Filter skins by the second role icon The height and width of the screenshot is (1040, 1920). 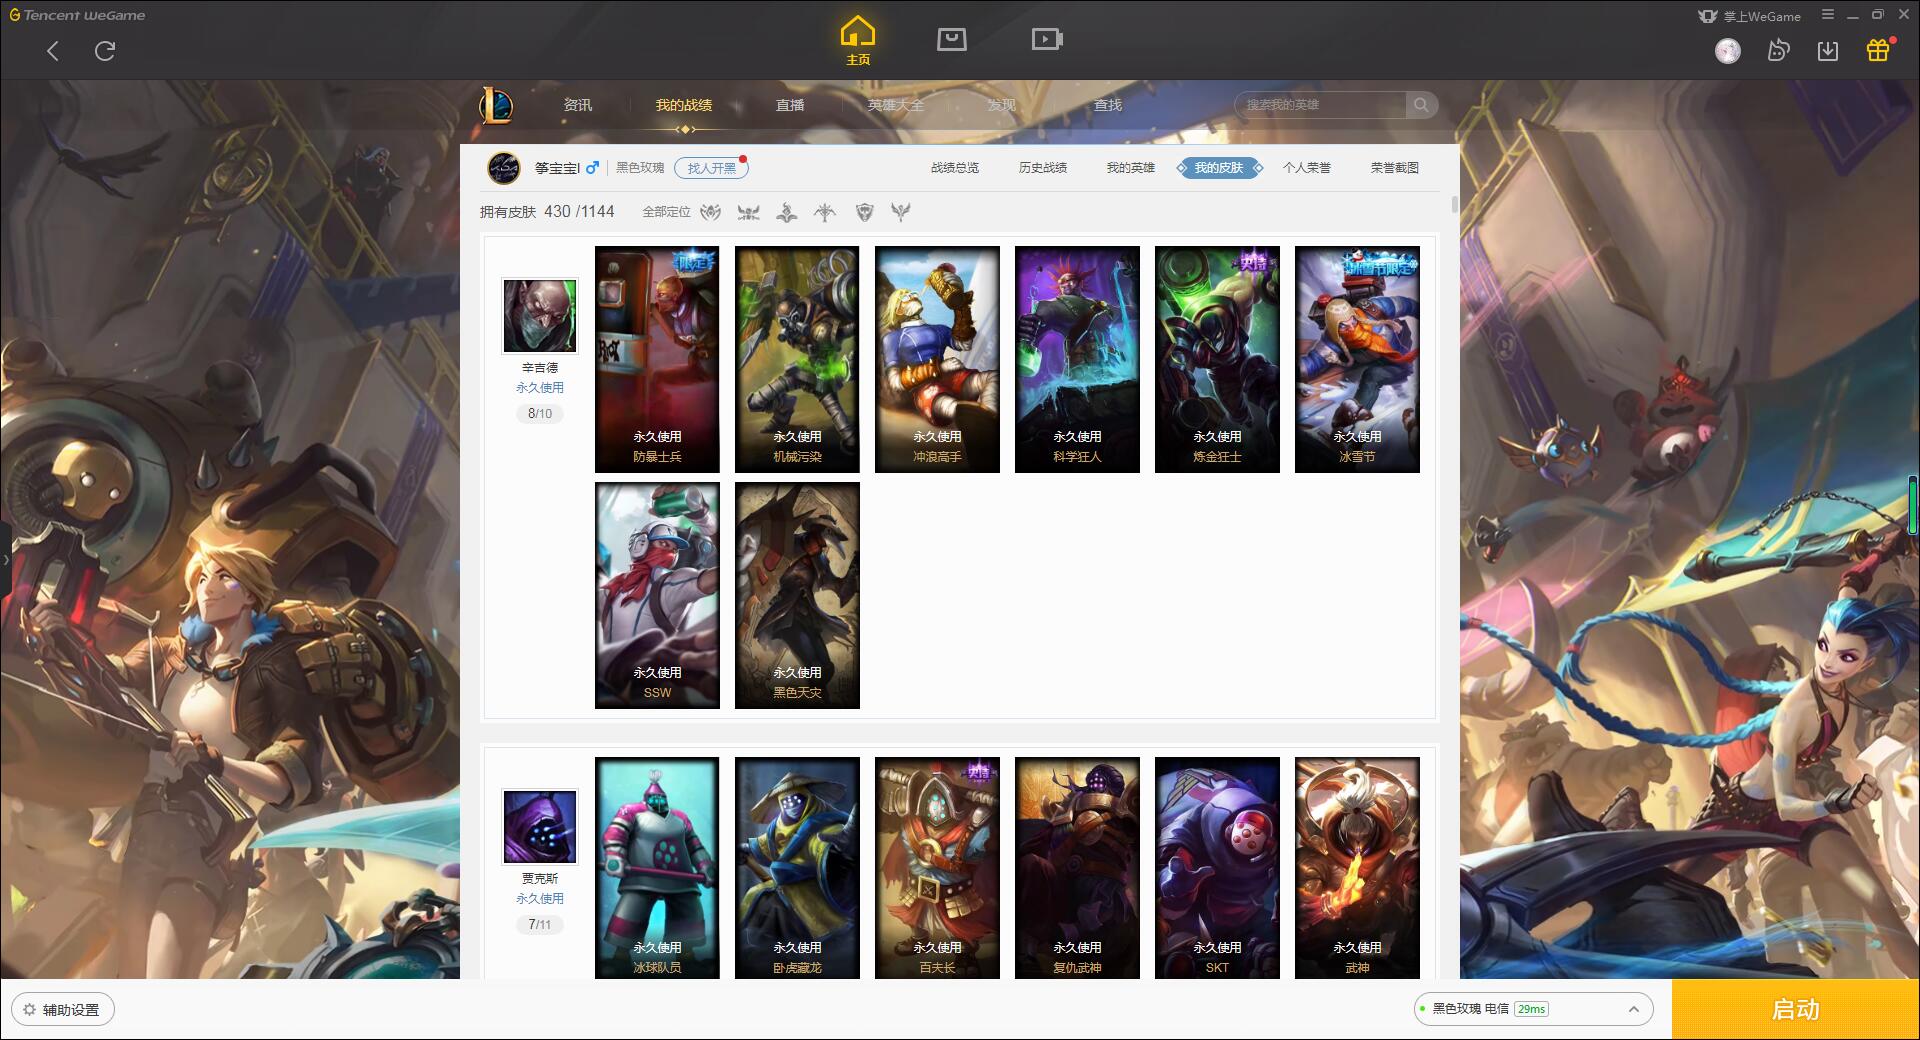coord(749,212)
